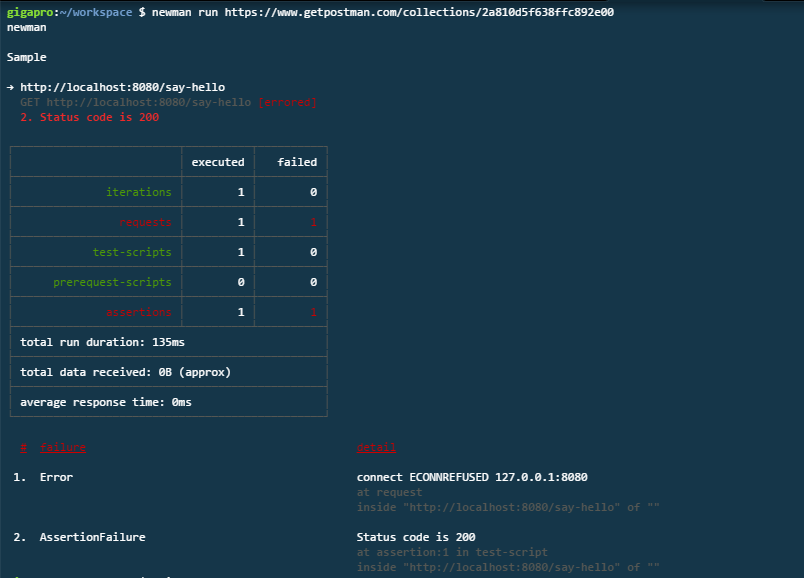
Task: Select the red 'requests' row label
Action: (145, 222)
